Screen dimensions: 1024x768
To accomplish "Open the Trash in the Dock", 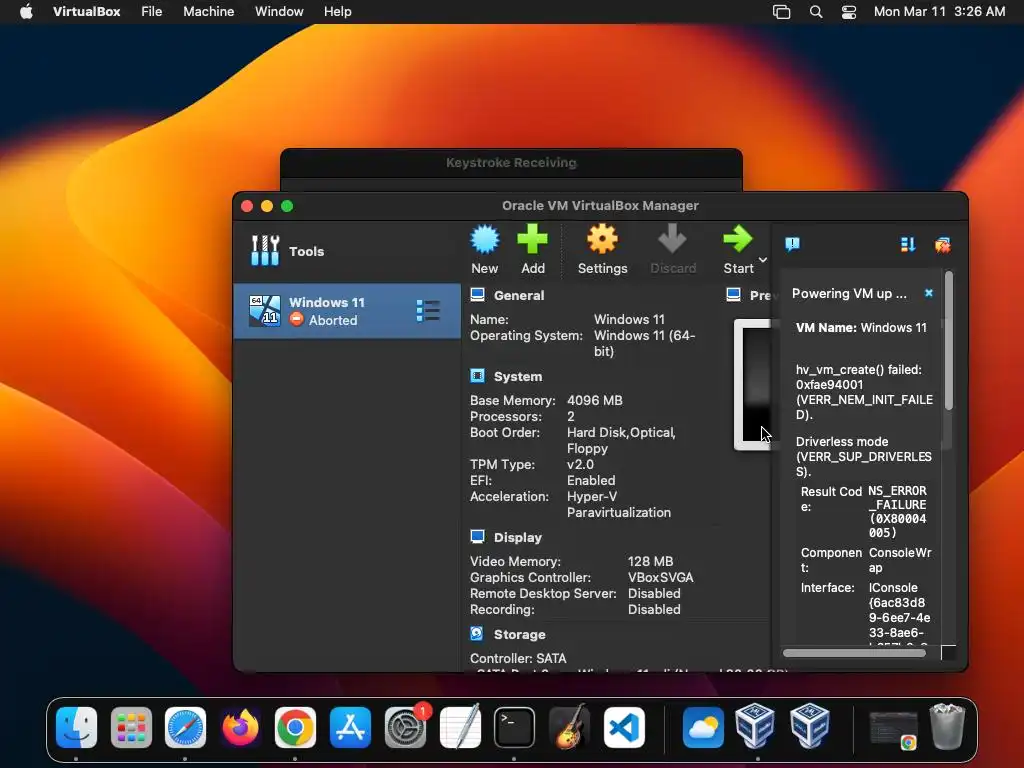I will point(947,726).
